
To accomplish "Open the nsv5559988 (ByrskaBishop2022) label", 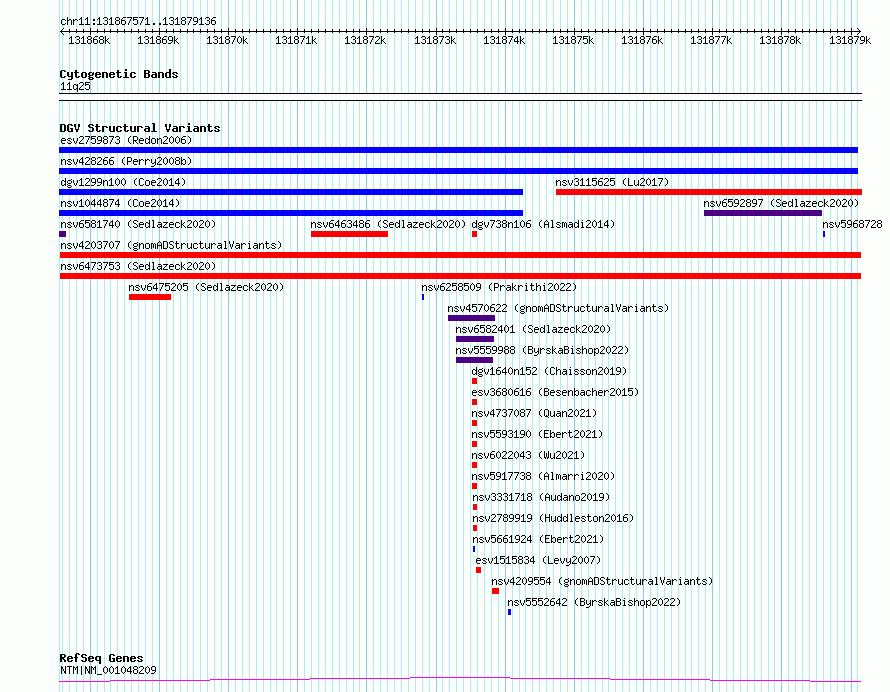I will (x=542, y=350).
